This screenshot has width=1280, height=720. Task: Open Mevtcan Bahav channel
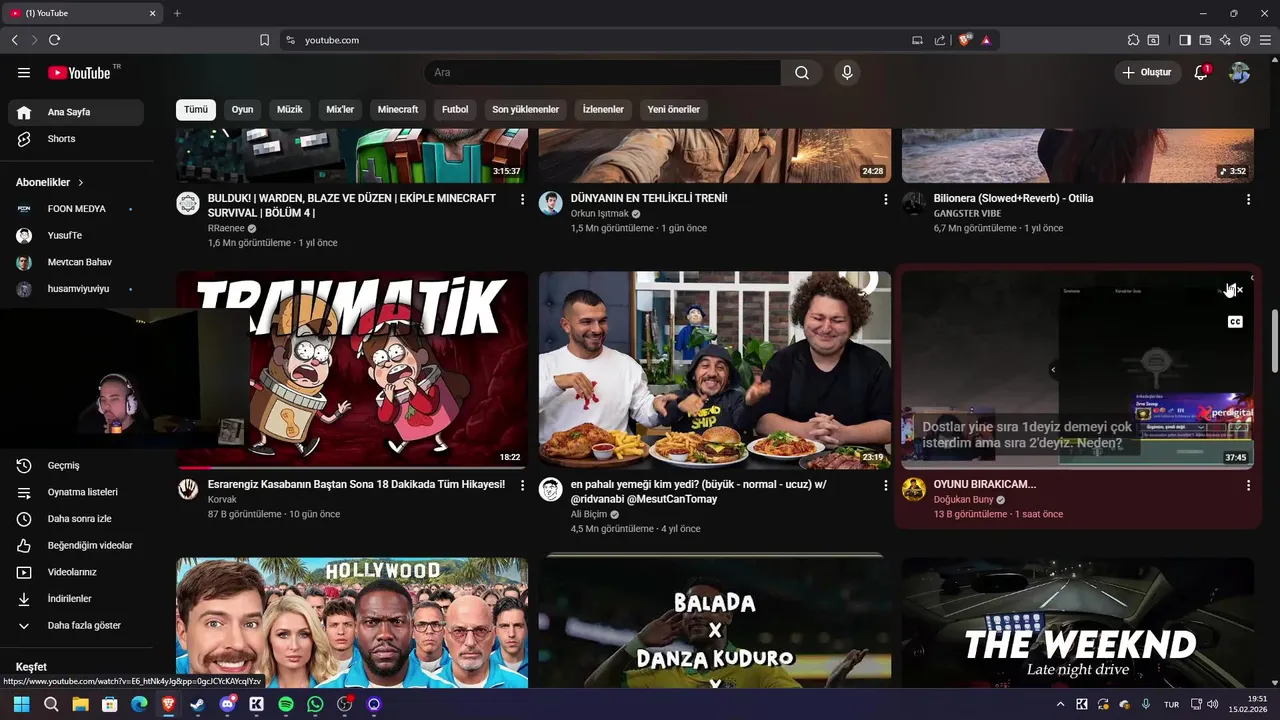pyautogui.click(x=76, y=263)
